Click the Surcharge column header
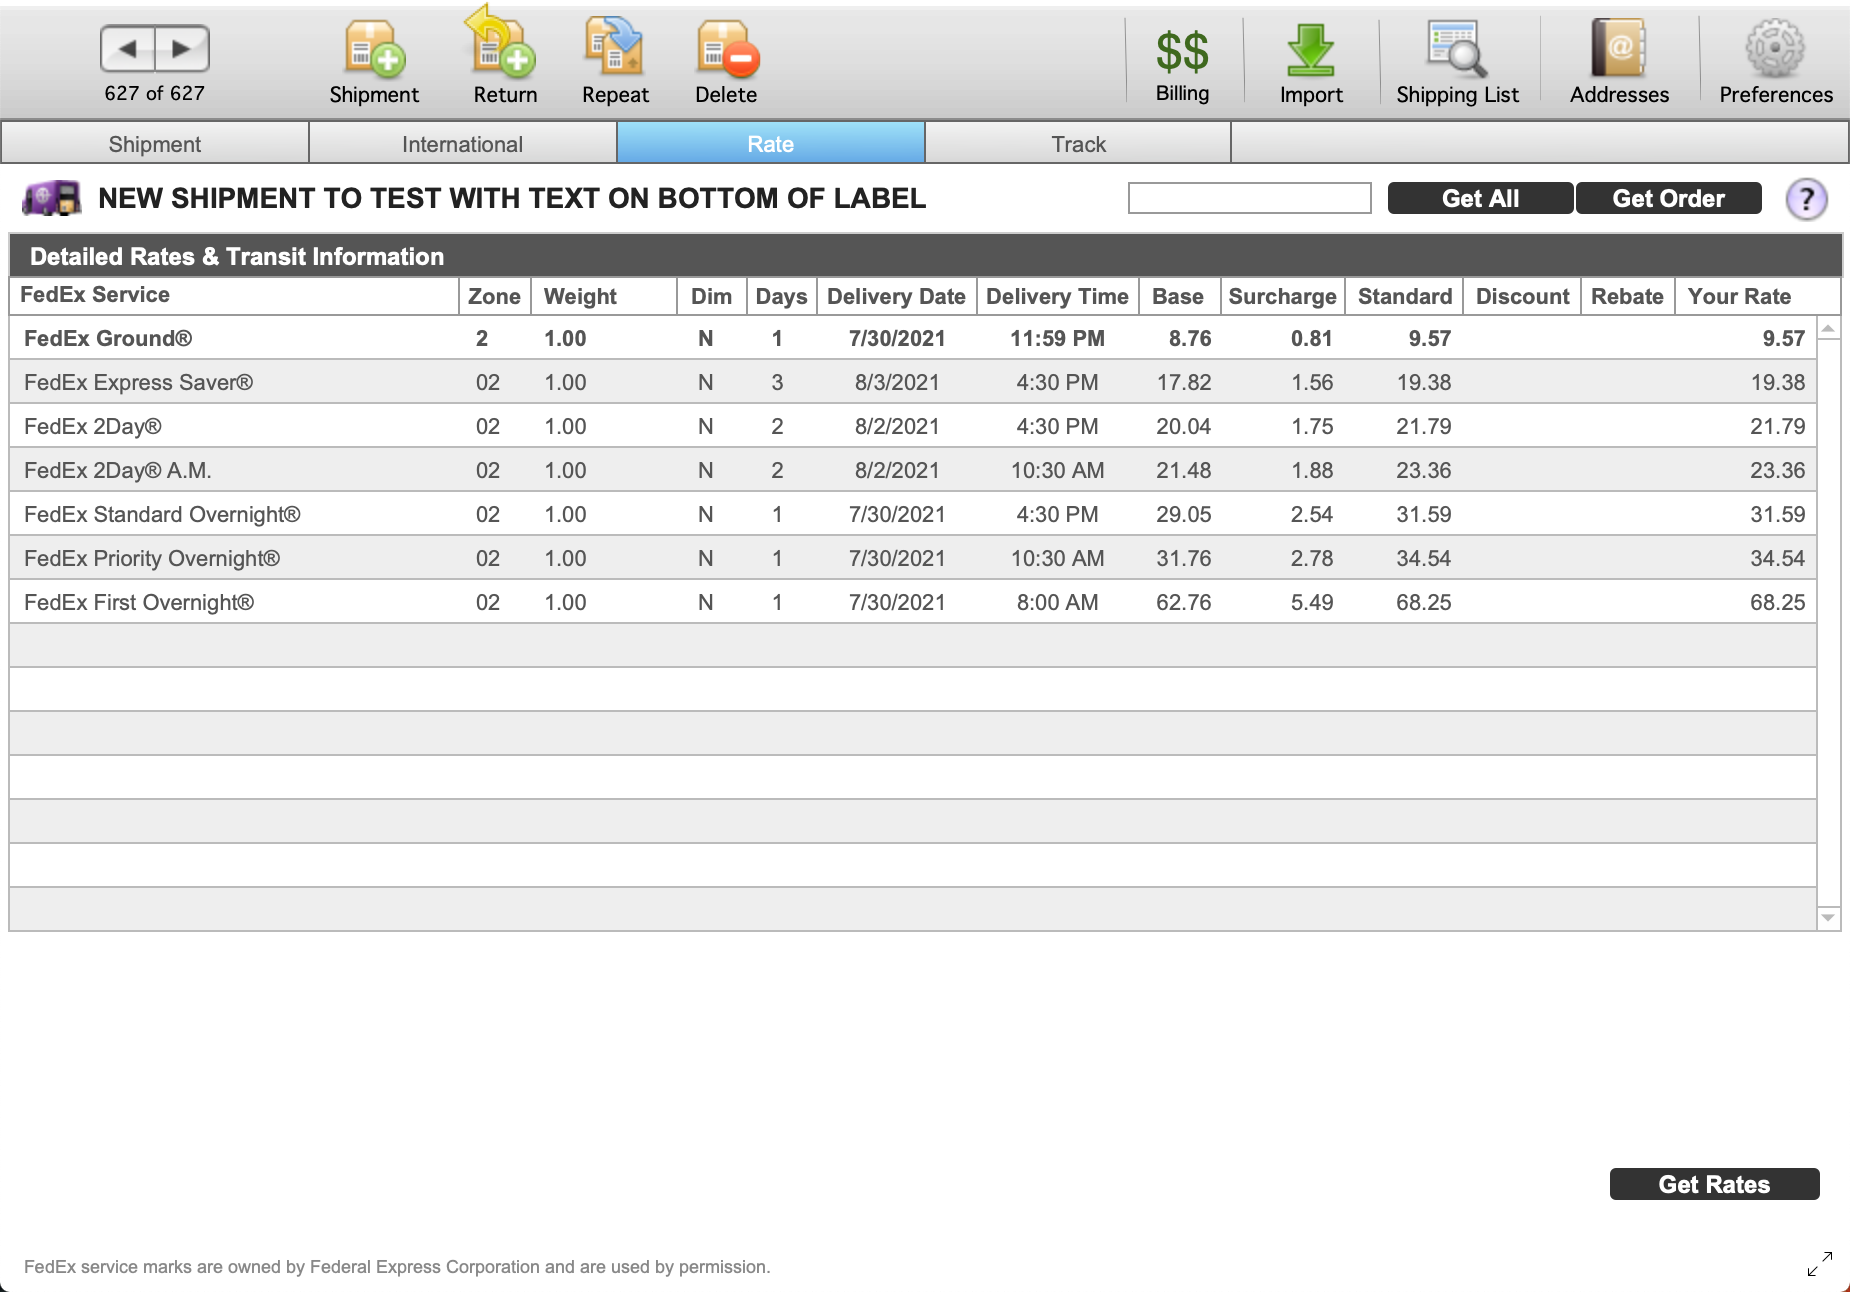Image resolution: width=1850 pixels, height=1292 pixels. tap(1282, 296)
